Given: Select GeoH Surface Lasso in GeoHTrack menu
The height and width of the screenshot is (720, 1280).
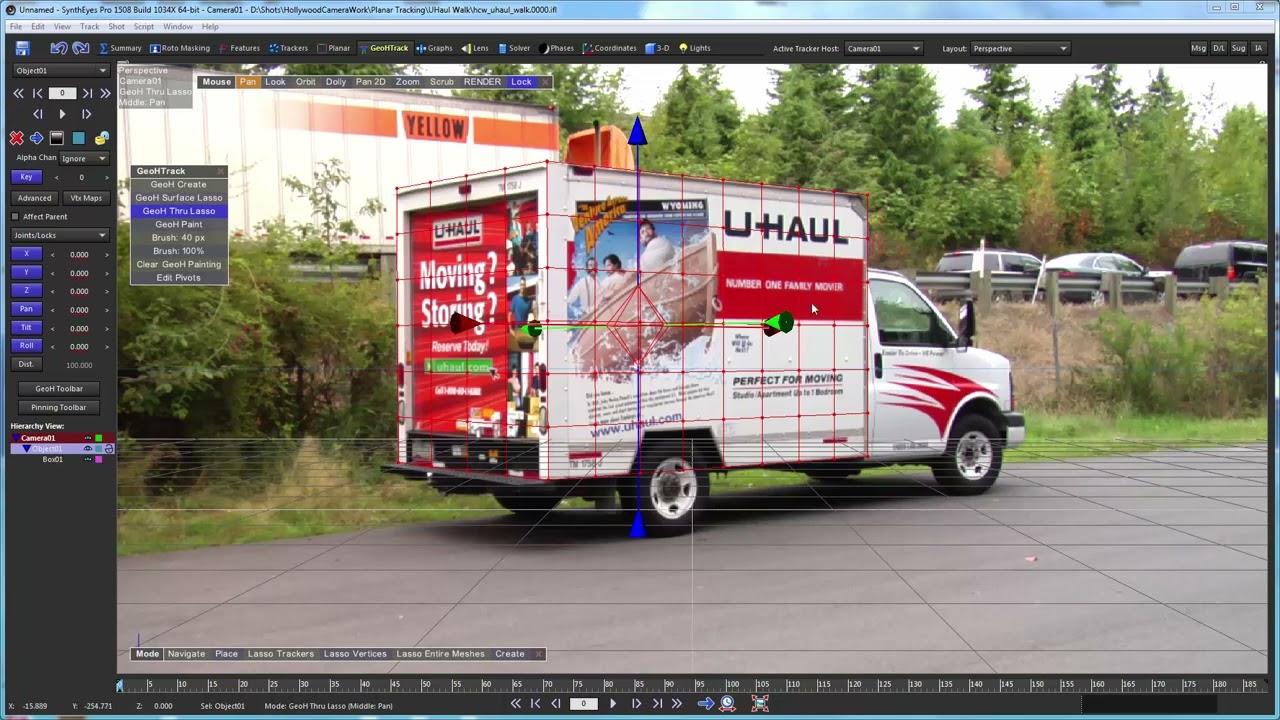Looking at the screenshot, I should pos(179,198).
